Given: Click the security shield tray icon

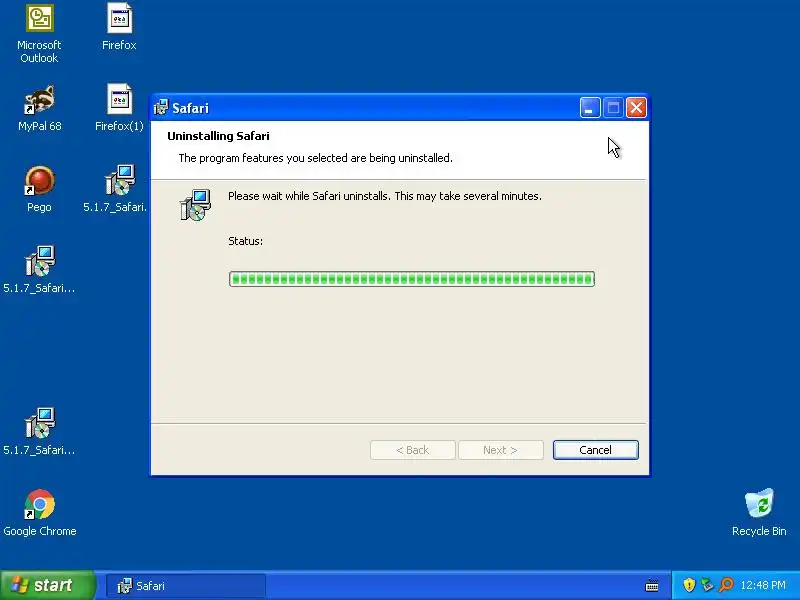Looking at the screenshot, I should click(689, 585).
